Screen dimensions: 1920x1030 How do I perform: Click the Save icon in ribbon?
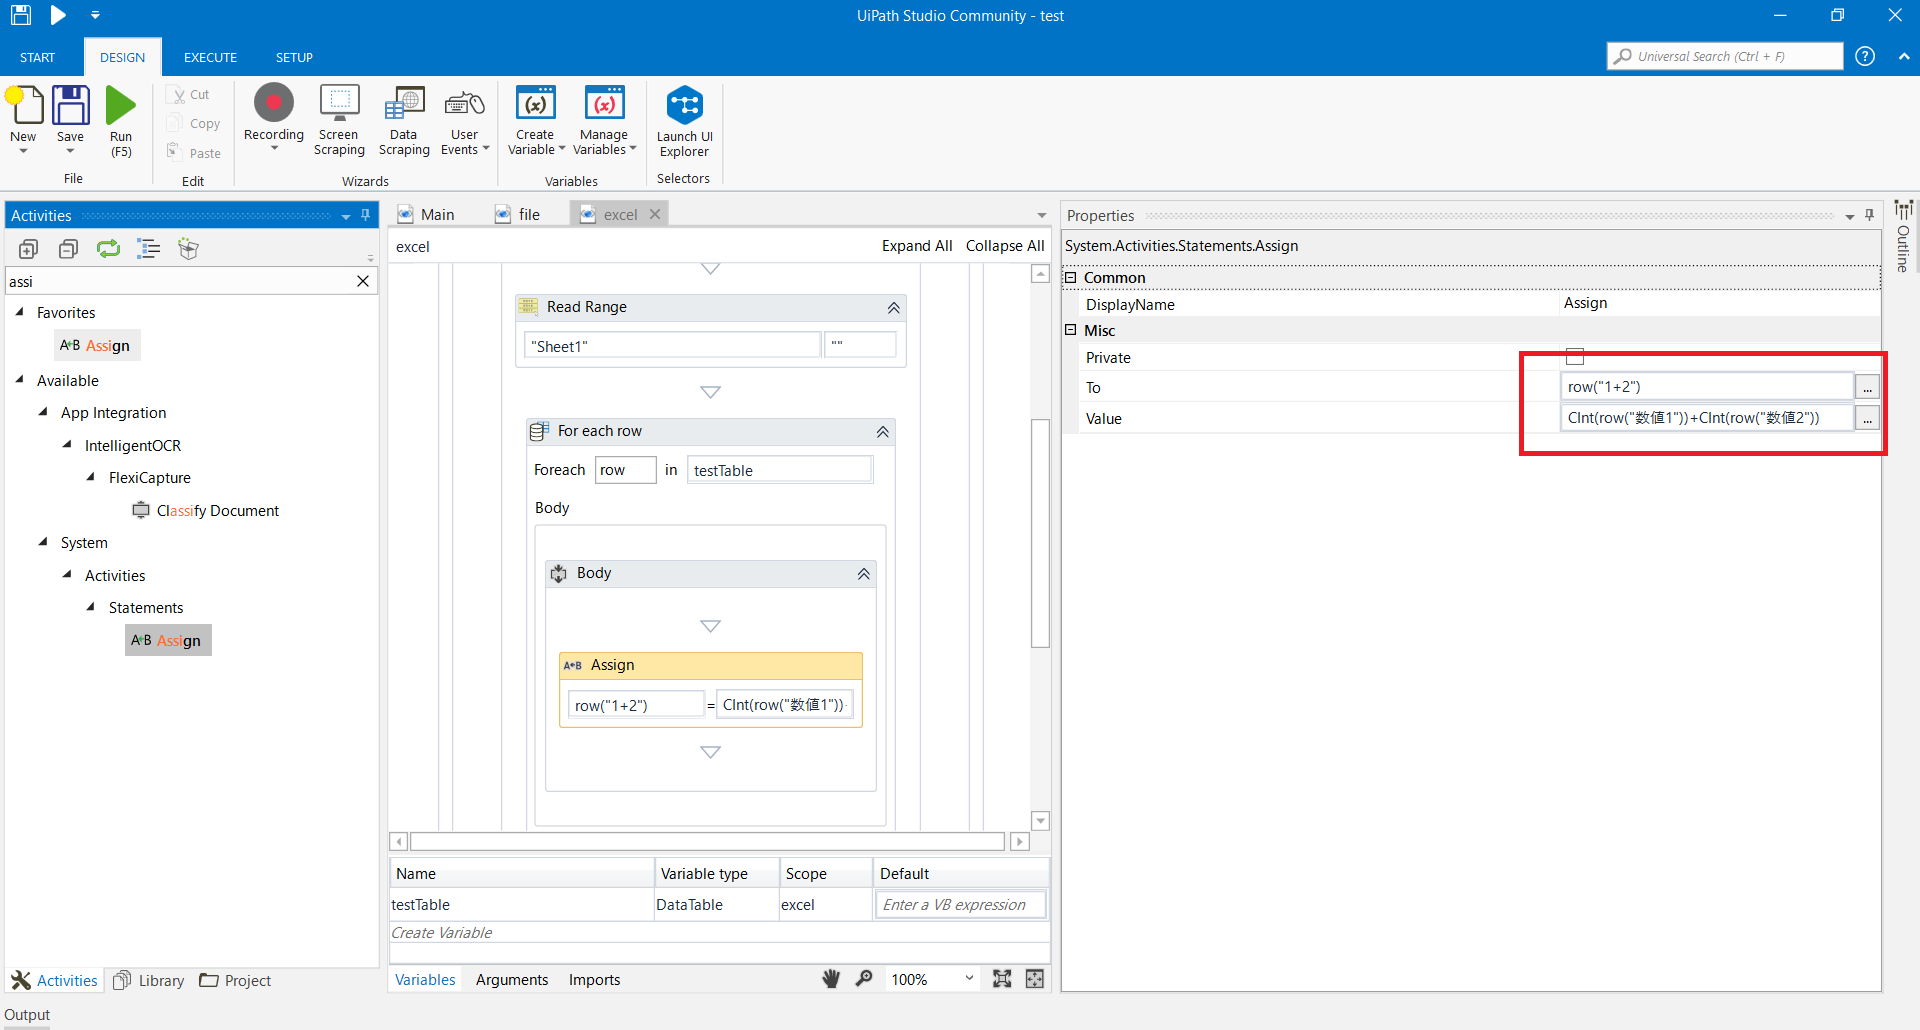[x=71, y=106]
